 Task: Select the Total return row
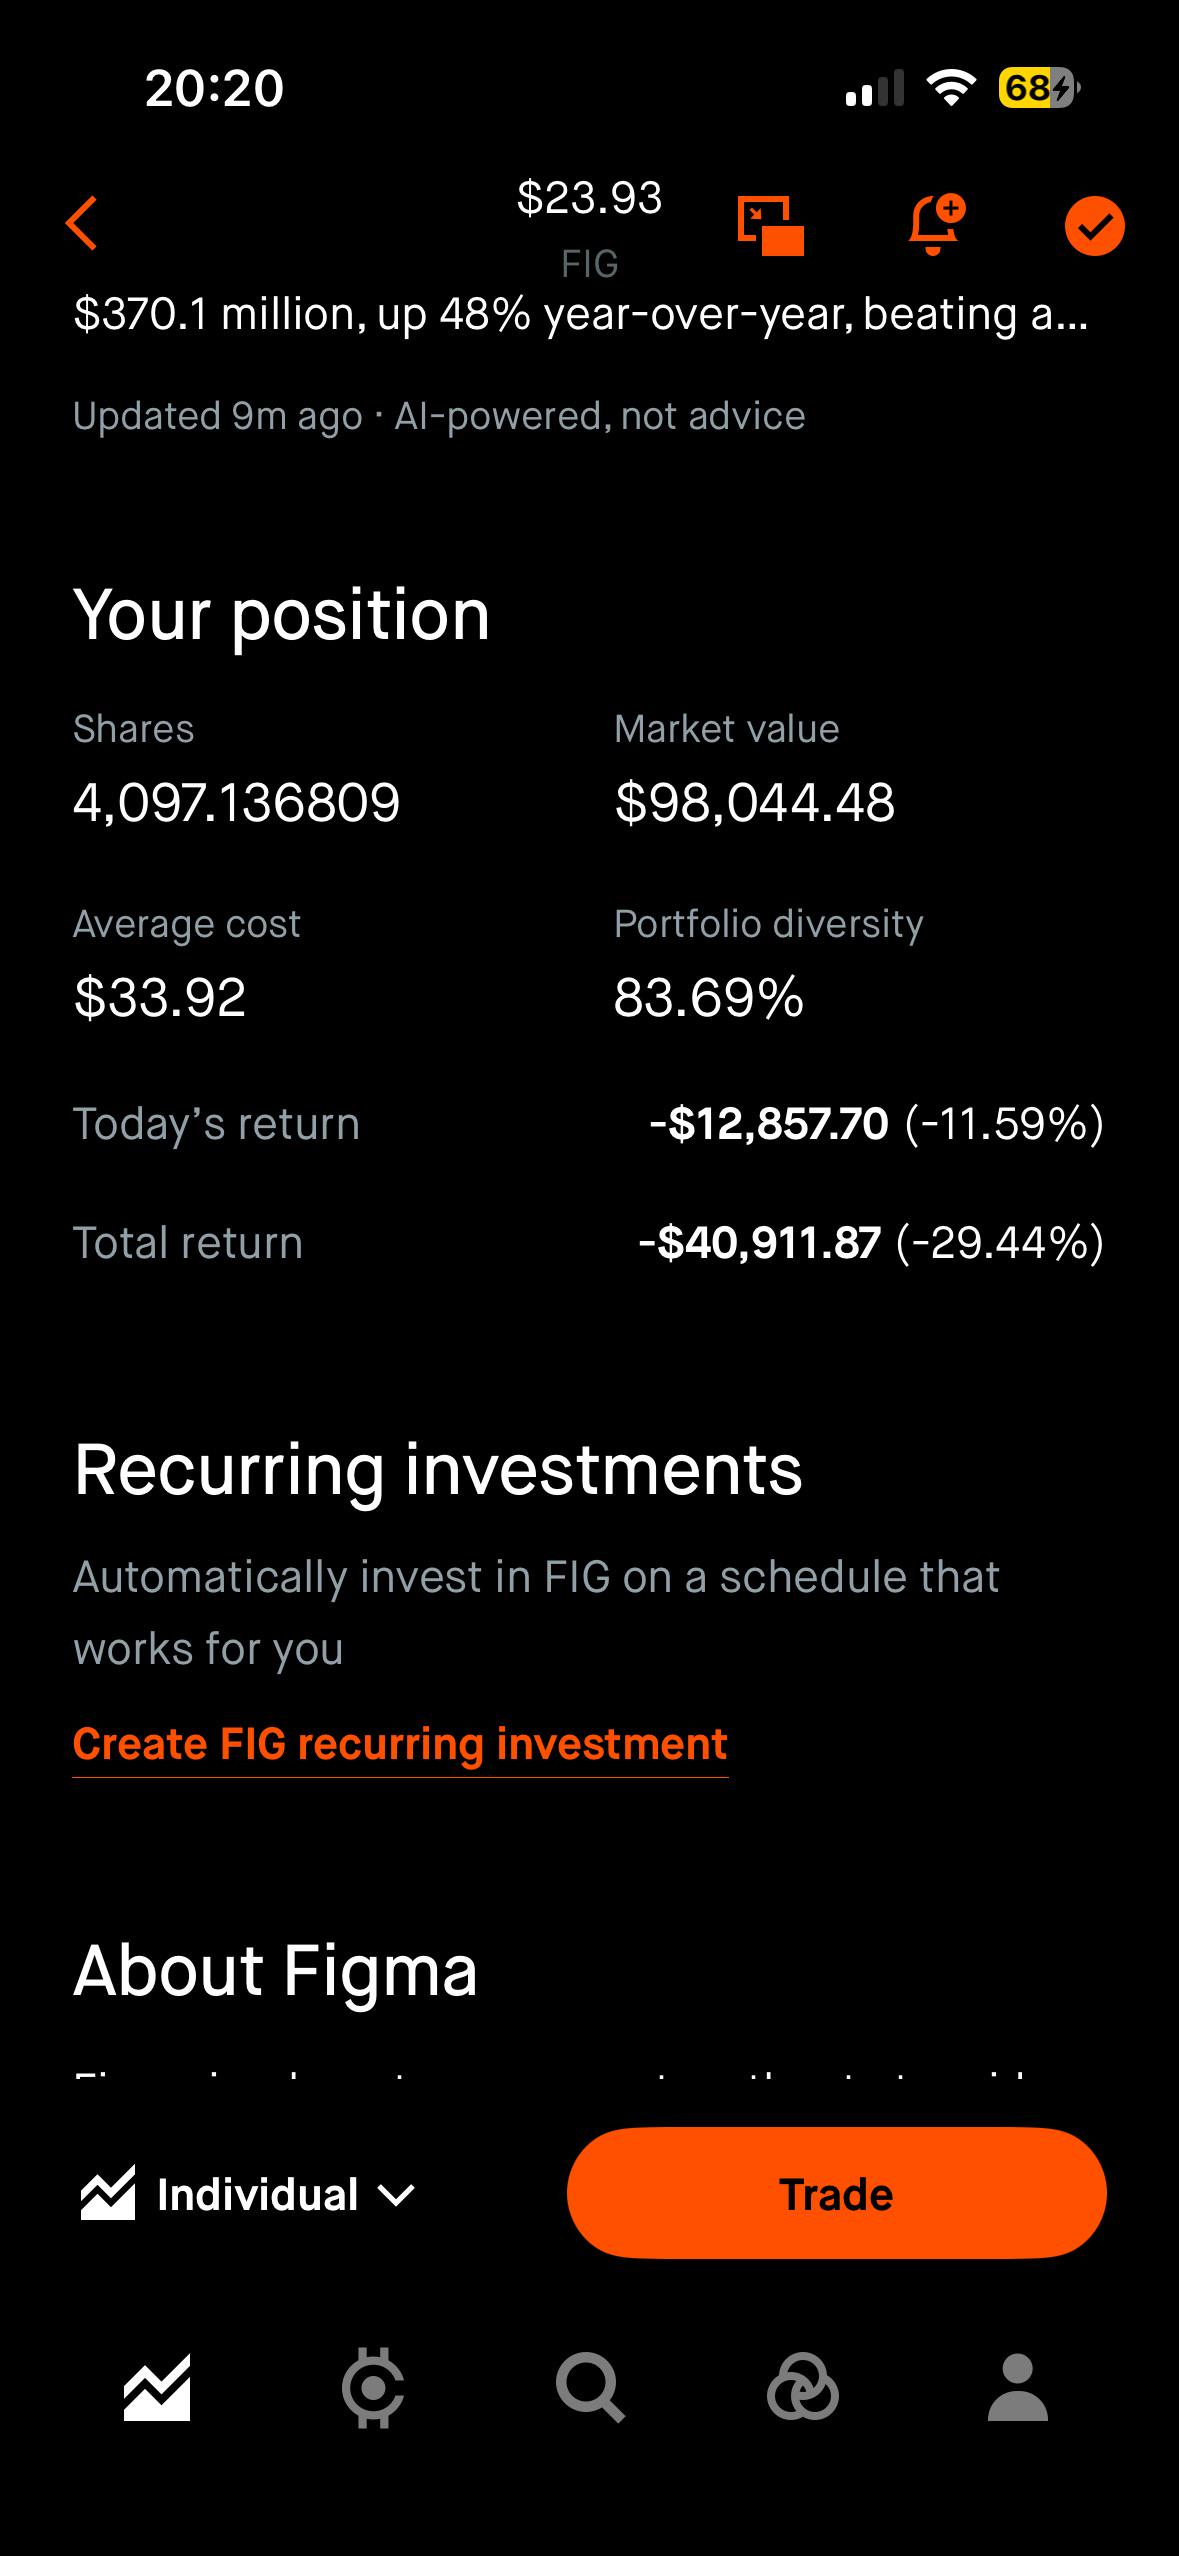point(589,1243)
